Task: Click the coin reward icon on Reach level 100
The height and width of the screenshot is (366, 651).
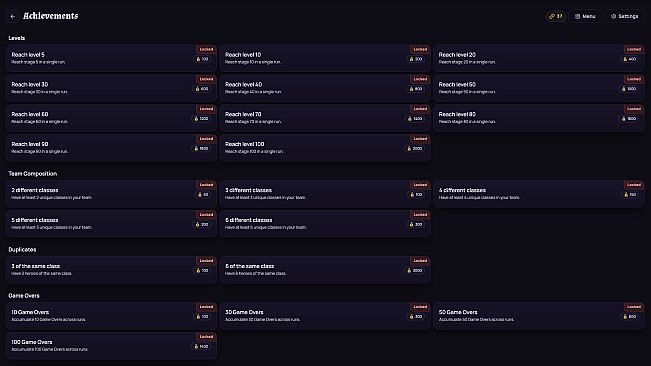Action: coord(409,149)
